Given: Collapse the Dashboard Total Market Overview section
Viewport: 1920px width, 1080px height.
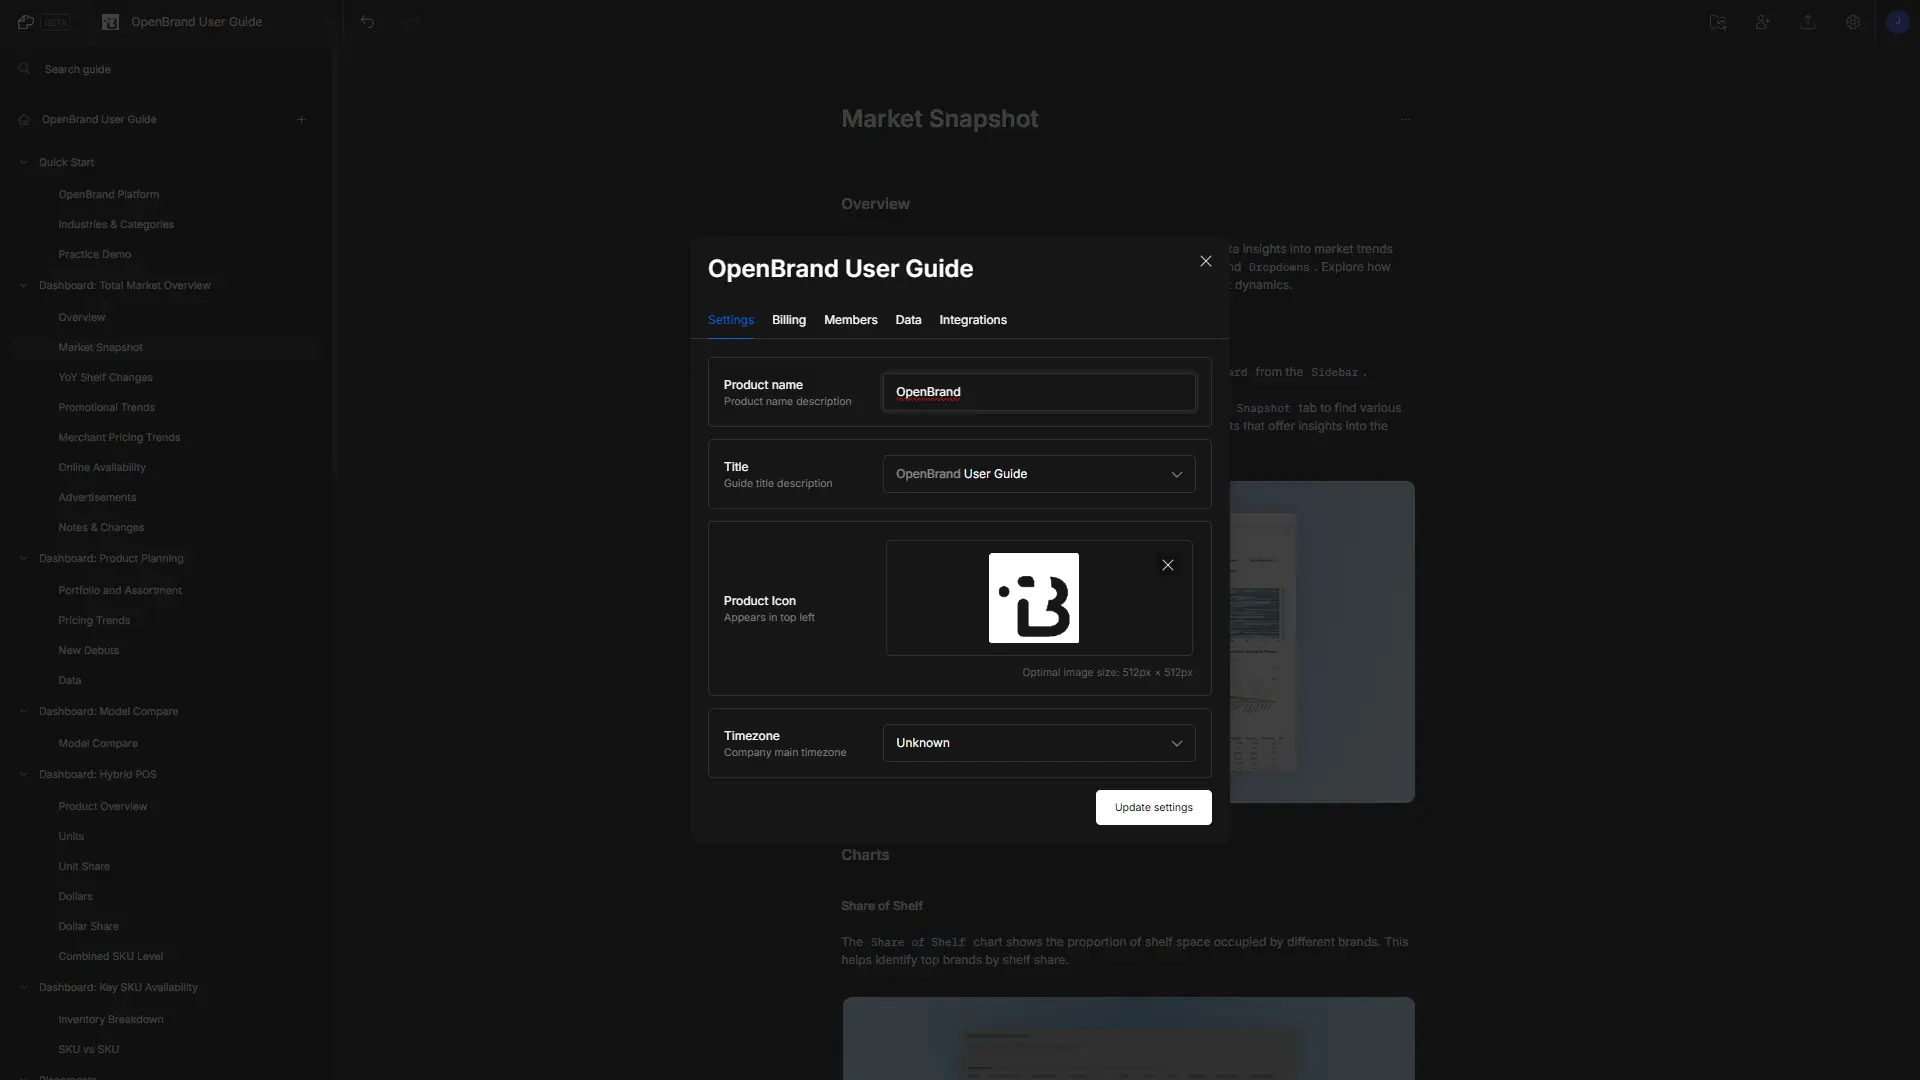Looking at the screenshot, I should (x=24, y=285).
